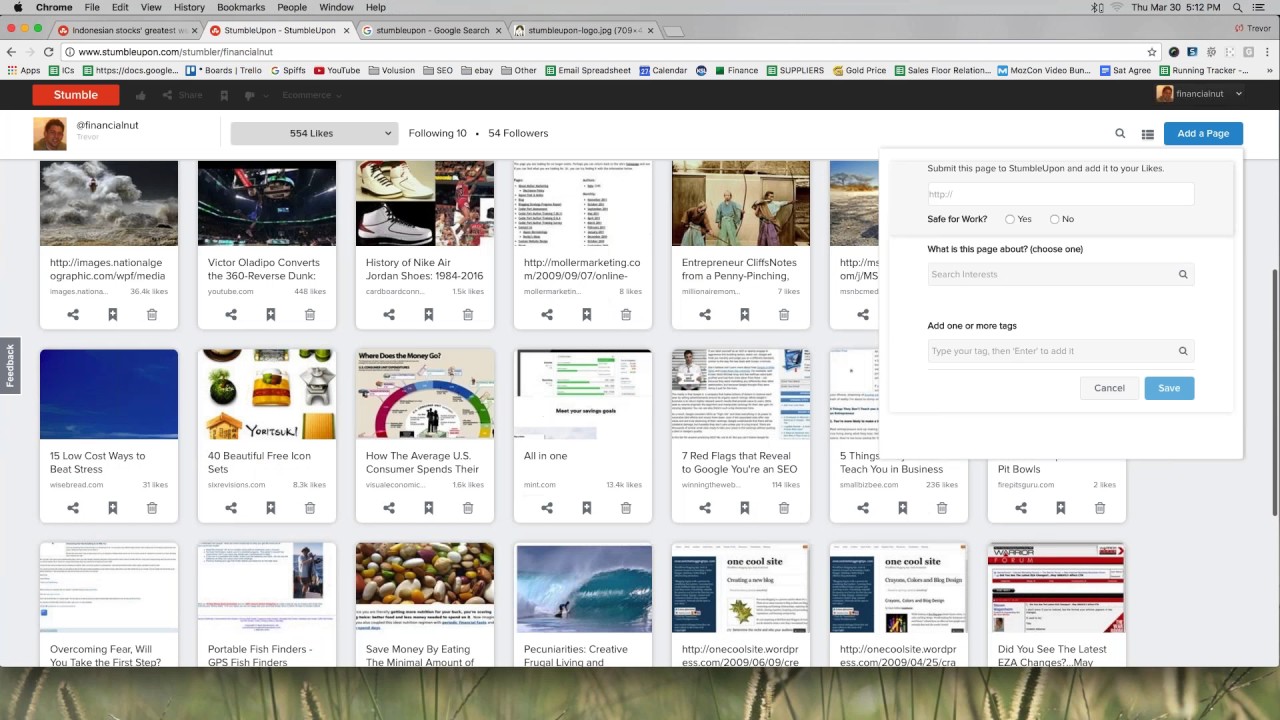Click the tag entry input field
1280x720 pixels.
(1060, 351)
